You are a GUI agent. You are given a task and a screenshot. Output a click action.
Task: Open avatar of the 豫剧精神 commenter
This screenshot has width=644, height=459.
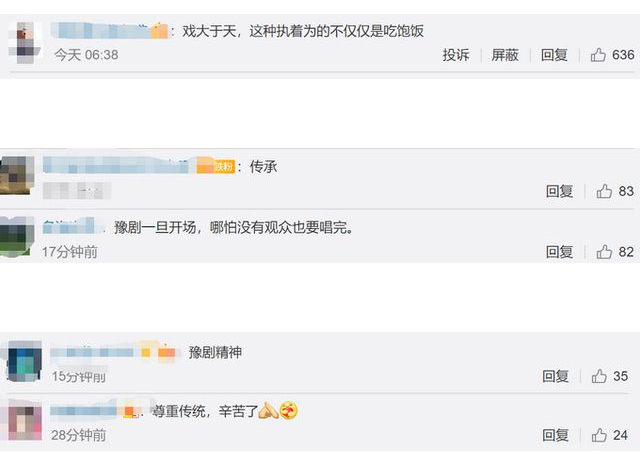click(x=22, y=361)
